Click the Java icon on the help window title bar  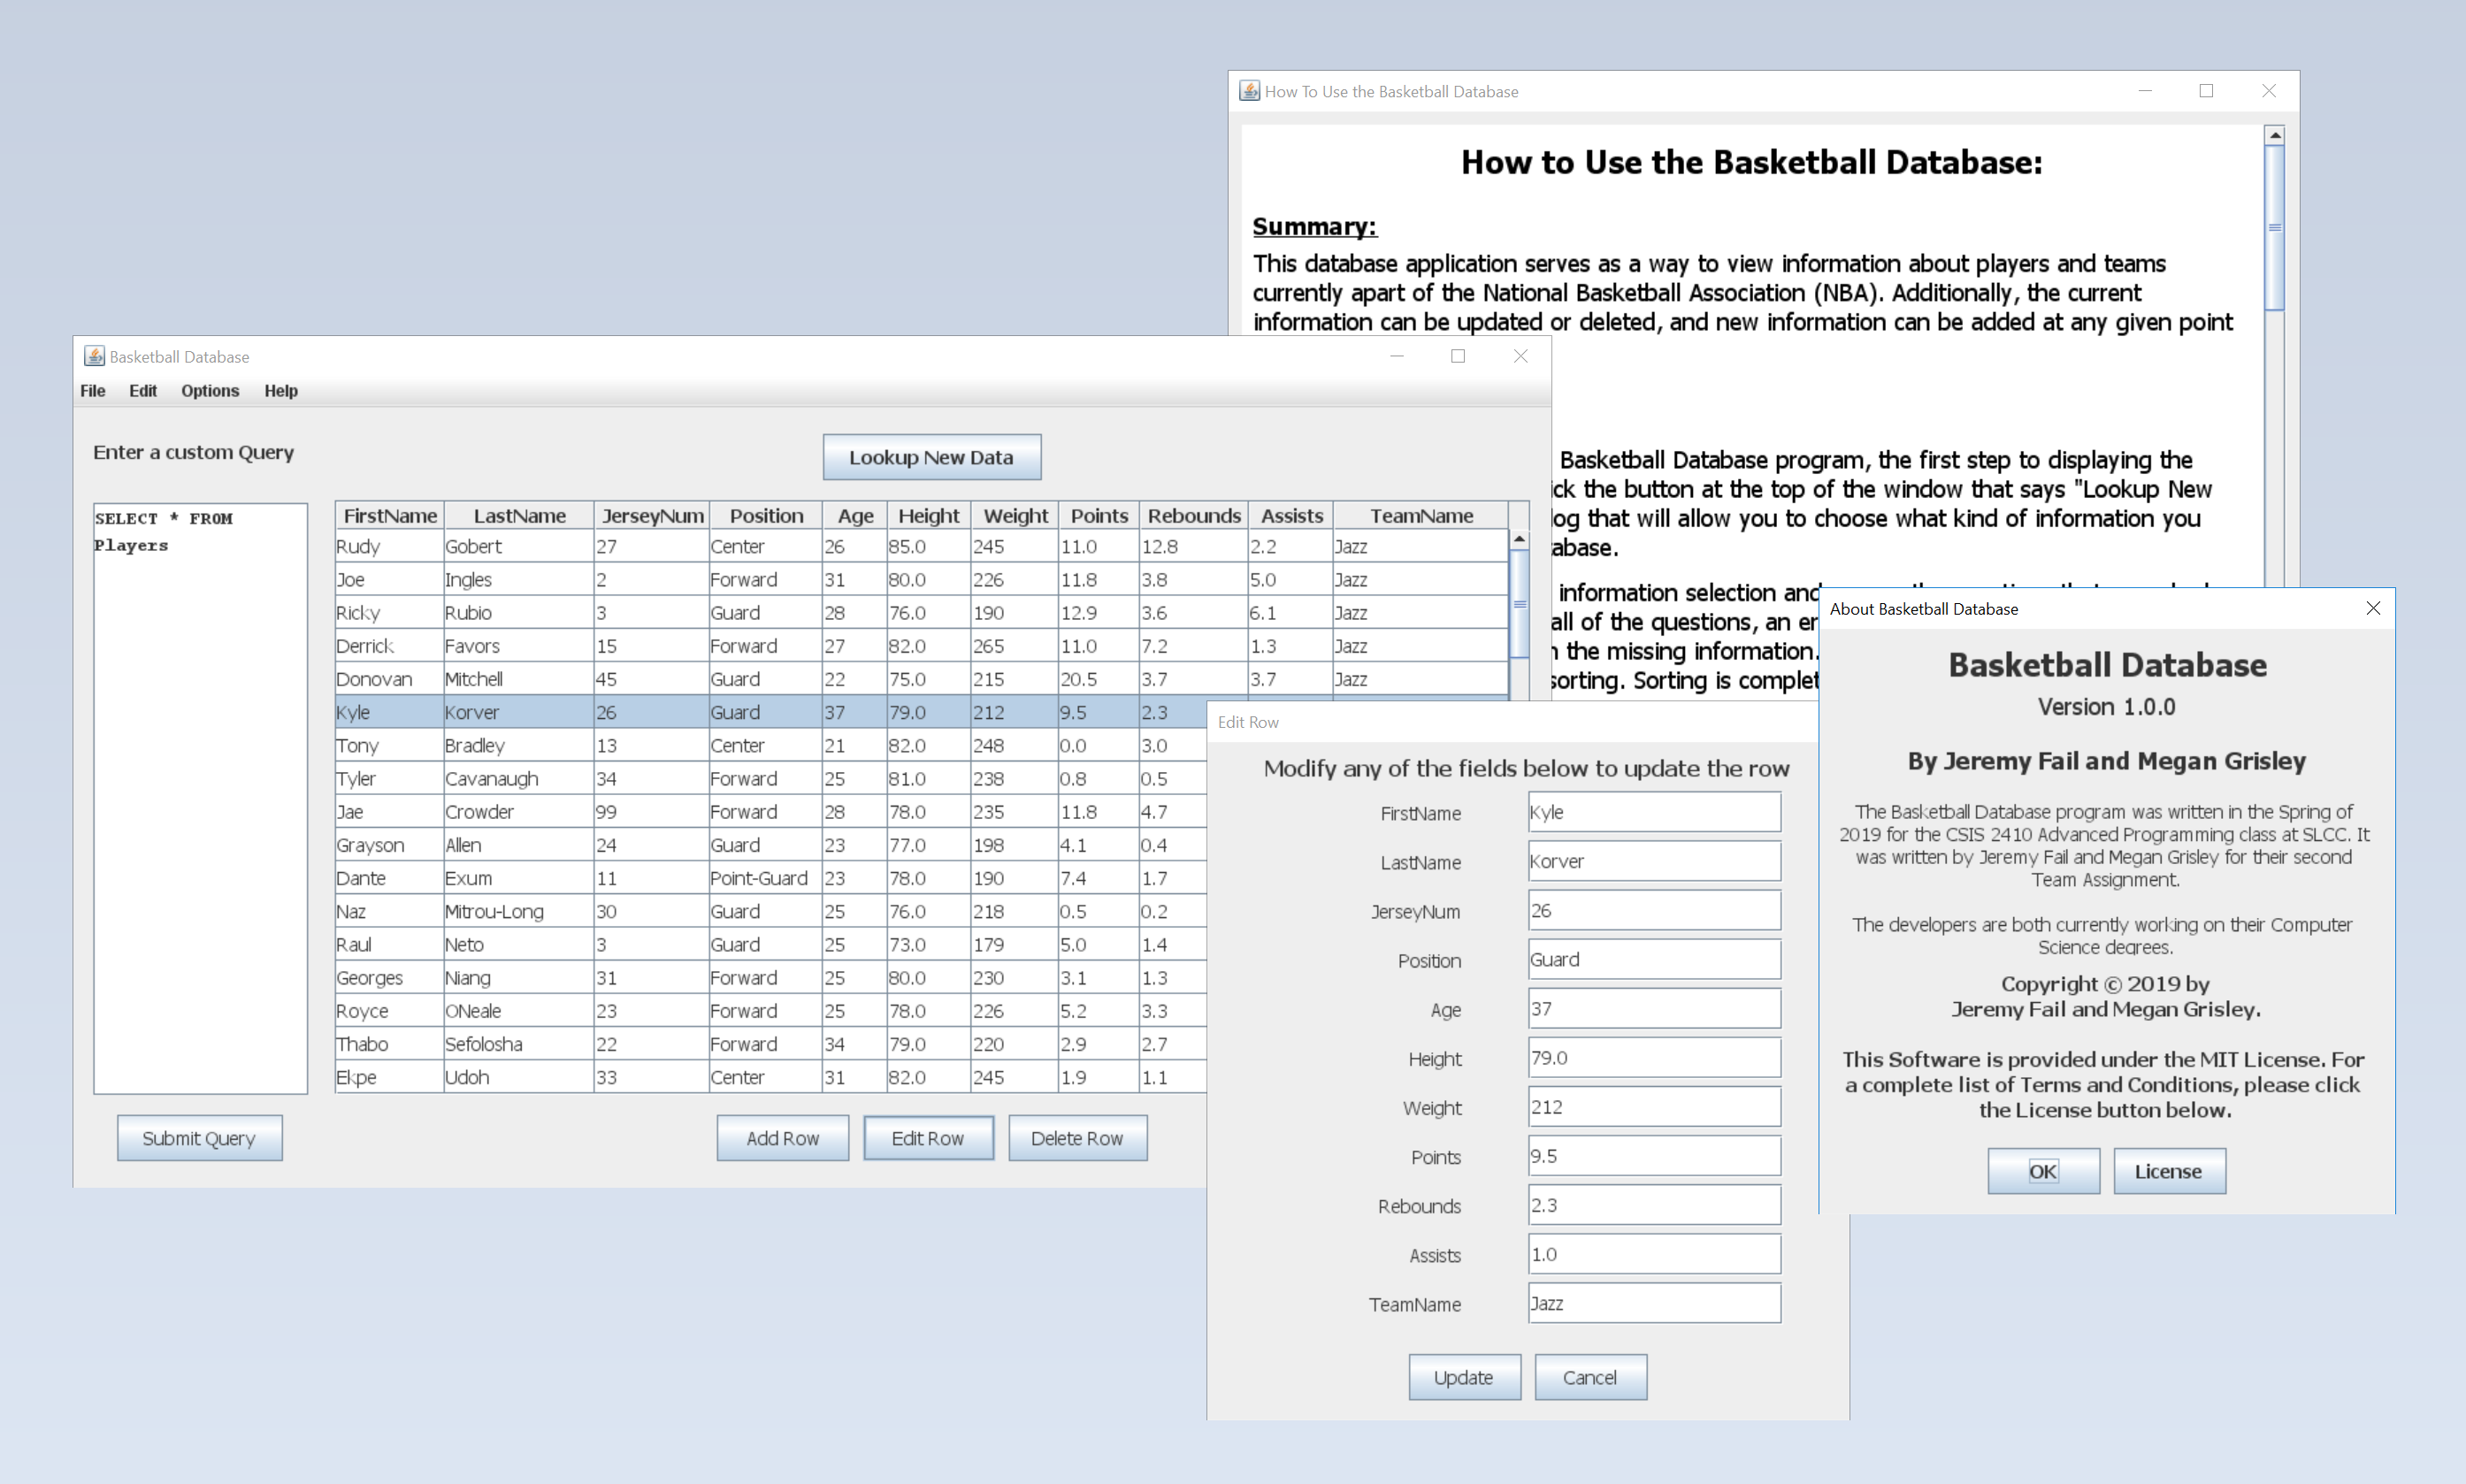[1249, 90]
